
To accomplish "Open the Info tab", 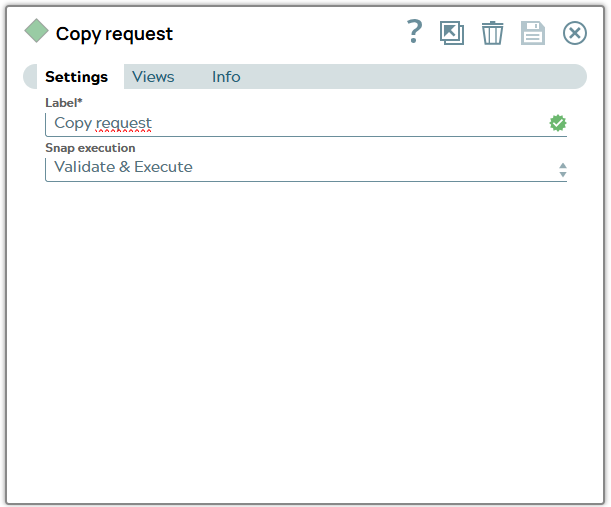I will point(226,77).
